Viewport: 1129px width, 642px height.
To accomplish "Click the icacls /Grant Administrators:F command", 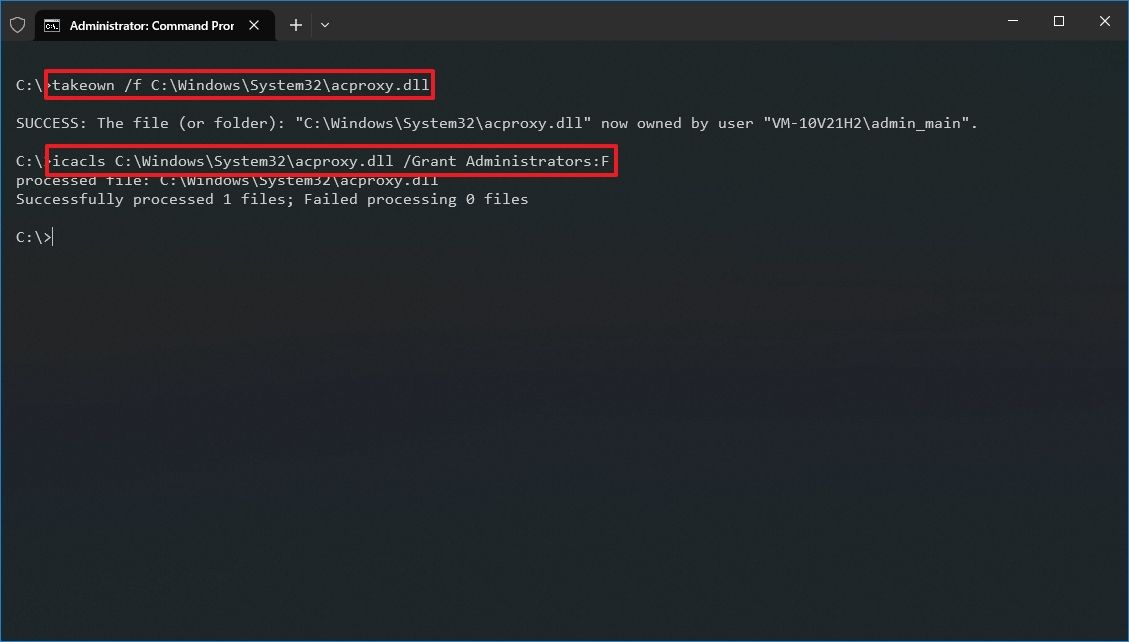I will (x=332, y=160).
